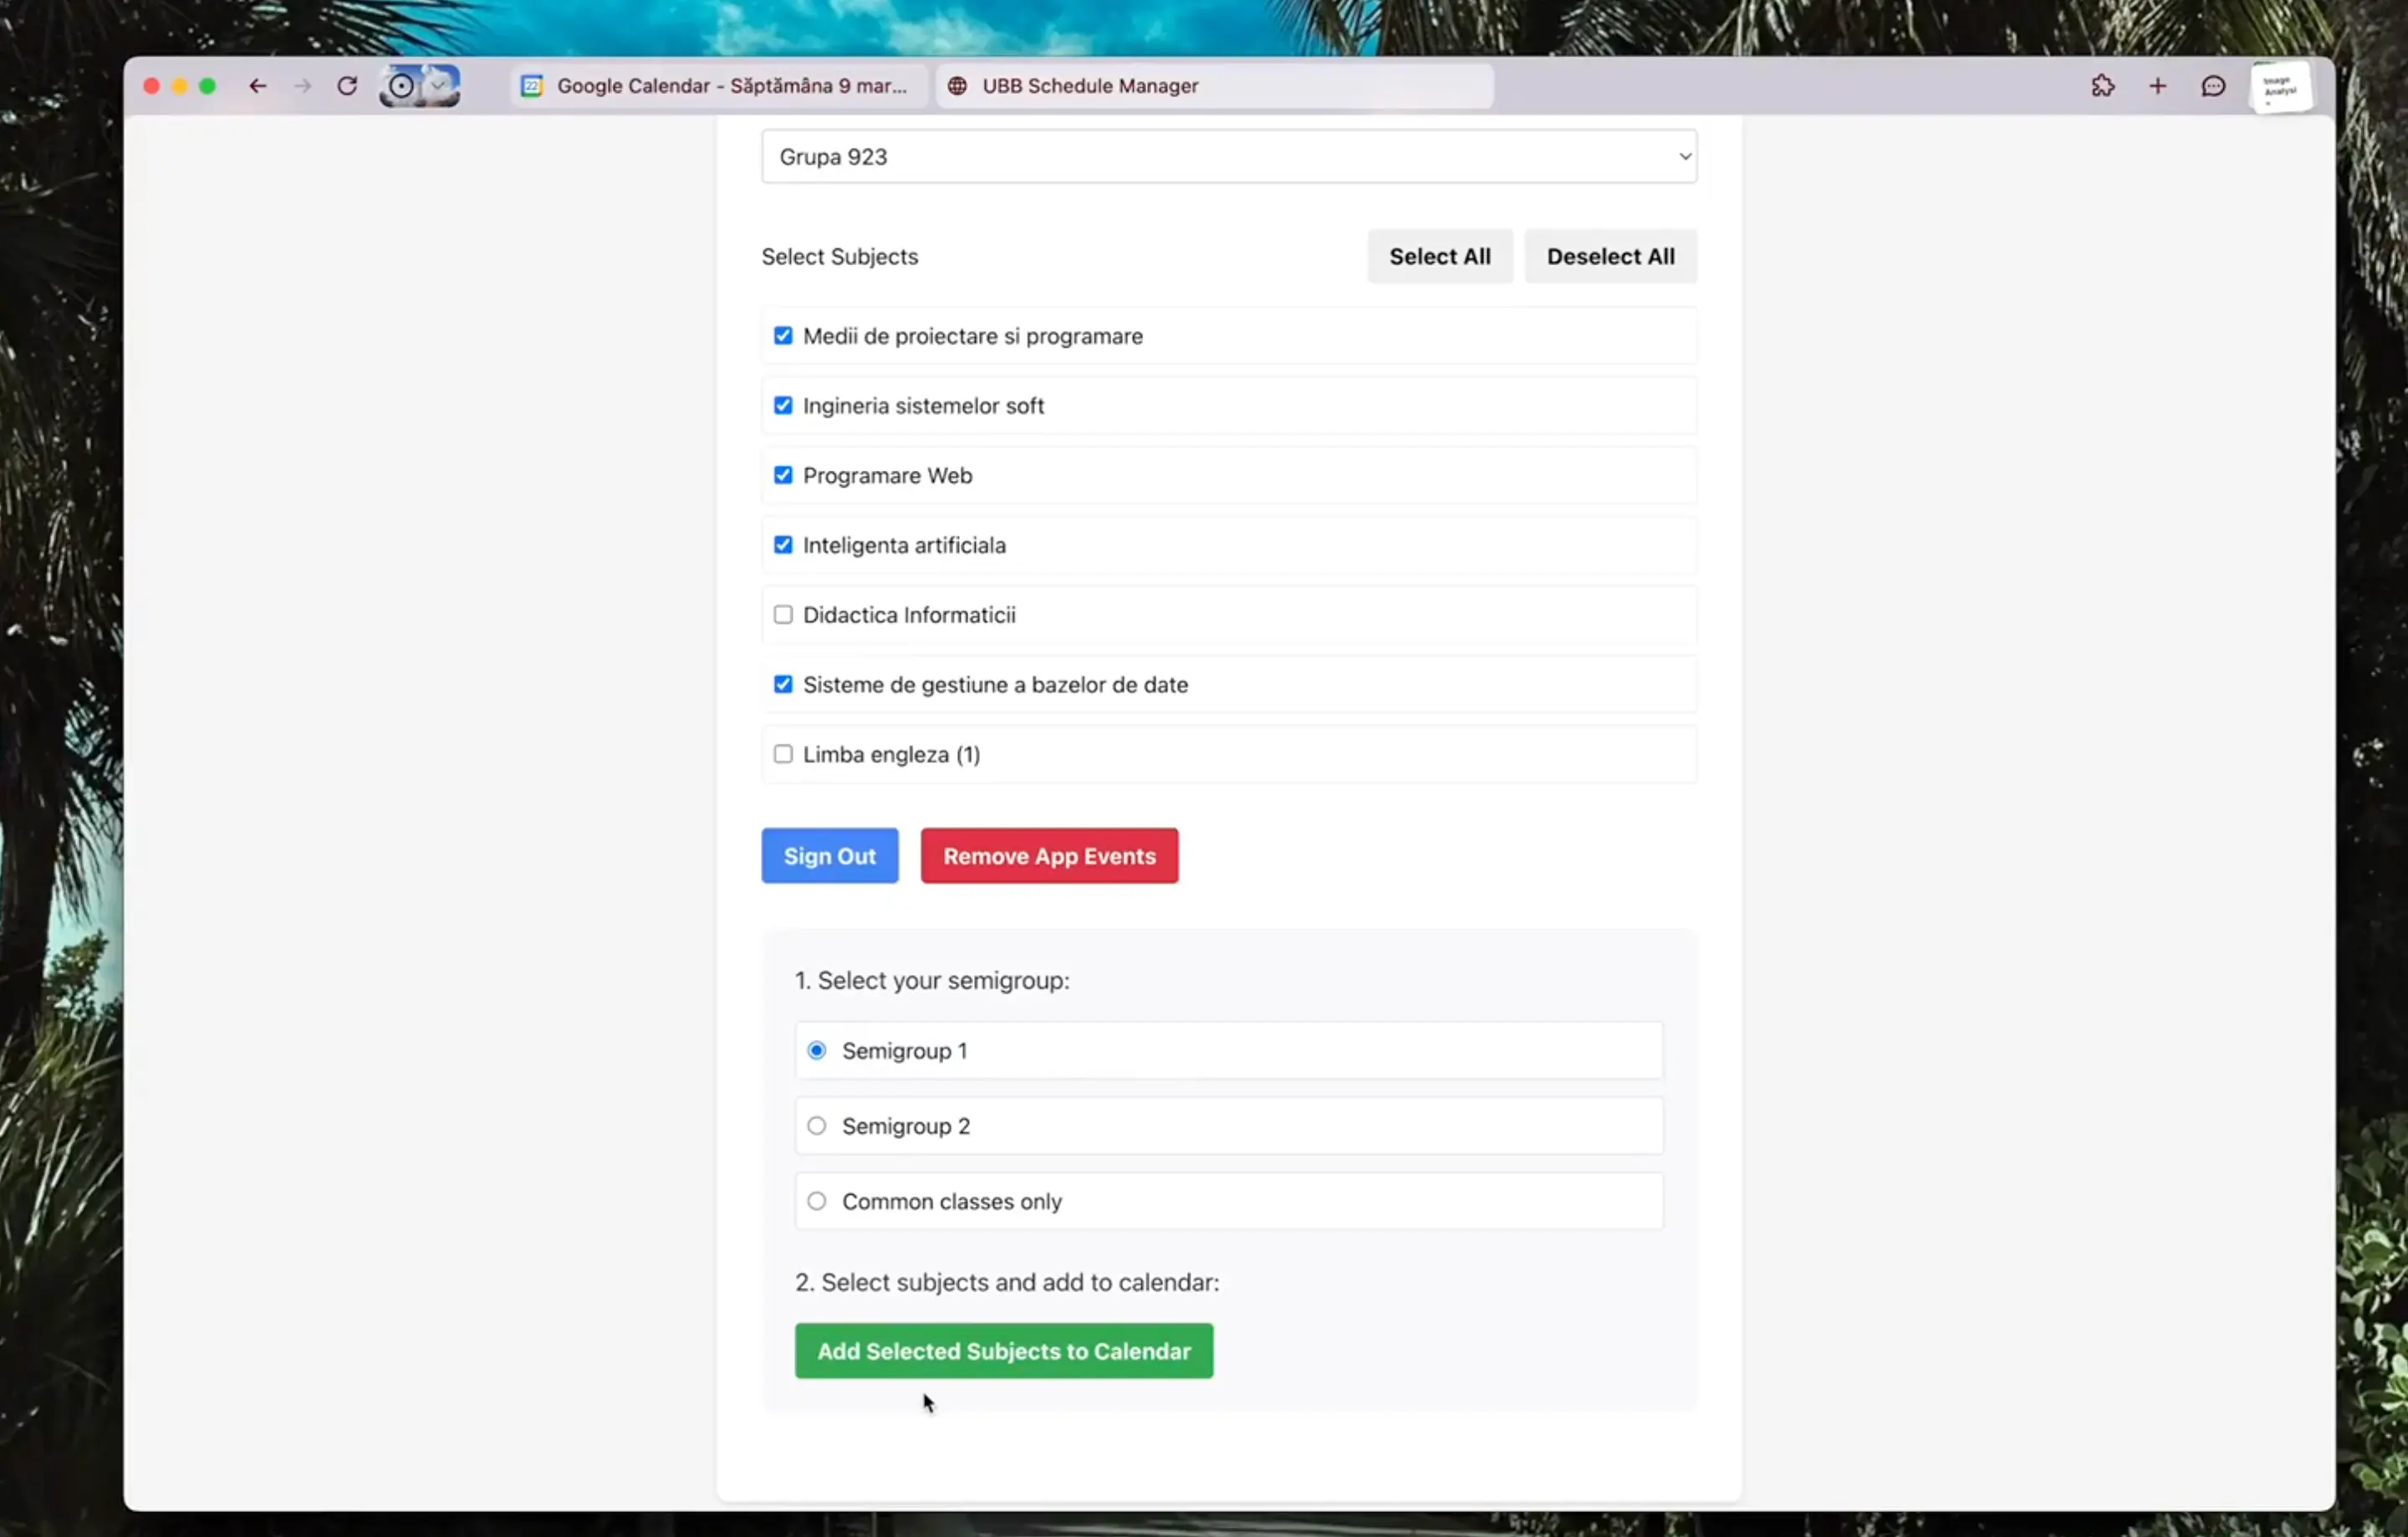Enable the Didactica Informaticii checkbox

[783, 615]
